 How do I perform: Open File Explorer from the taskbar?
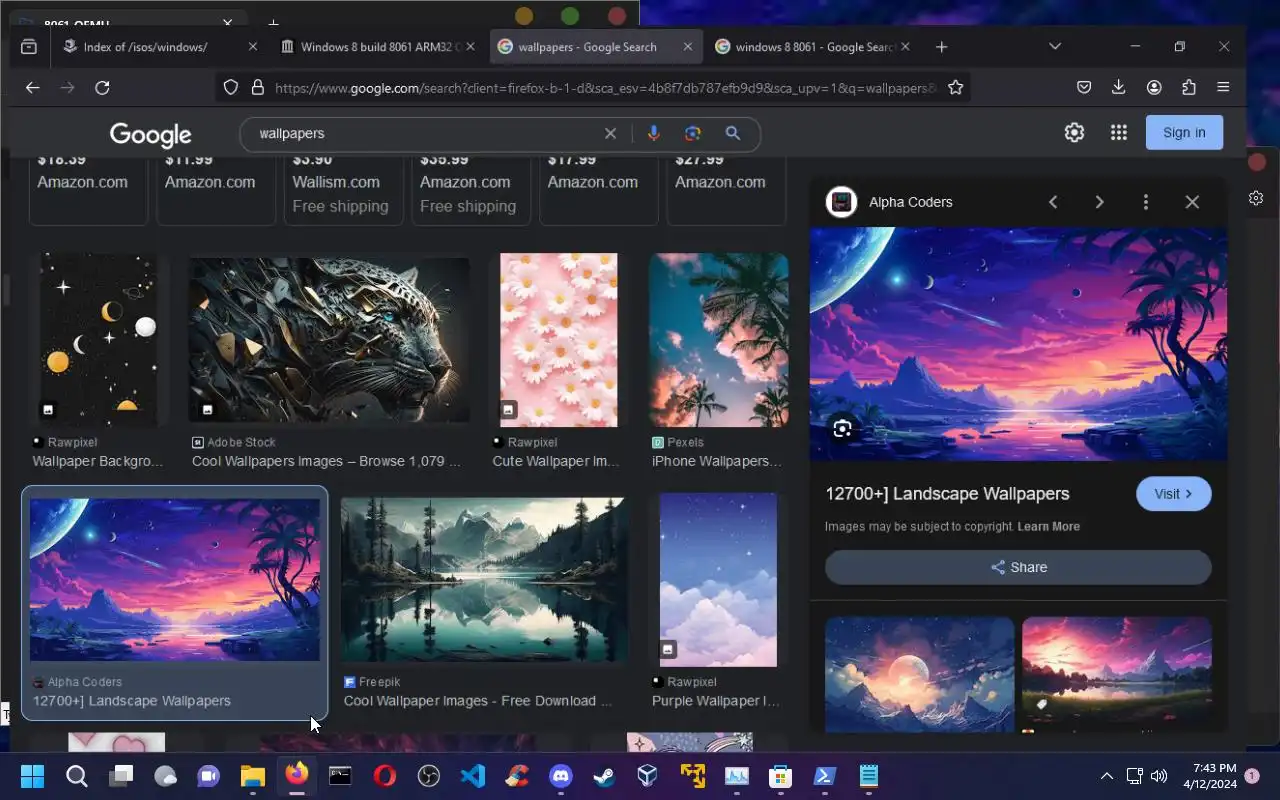pos(252,776)
